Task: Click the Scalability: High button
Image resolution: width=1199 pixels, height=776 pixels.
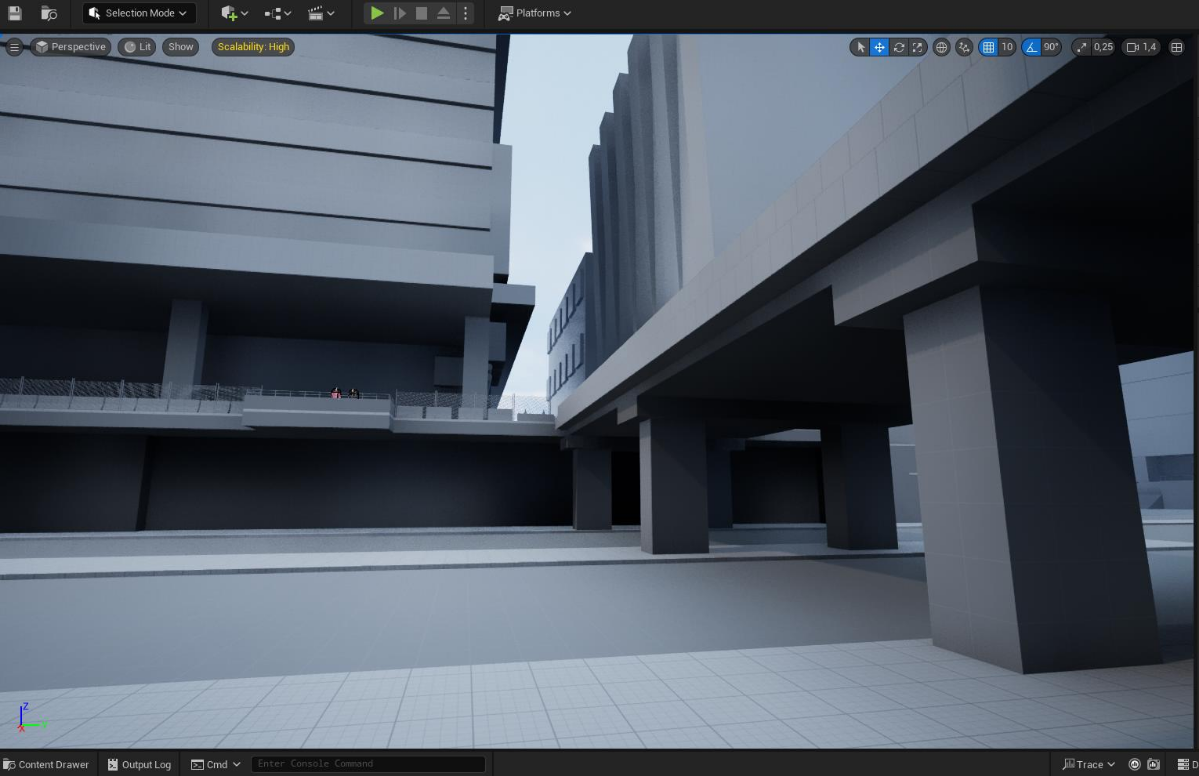Action: click(252, 46)
